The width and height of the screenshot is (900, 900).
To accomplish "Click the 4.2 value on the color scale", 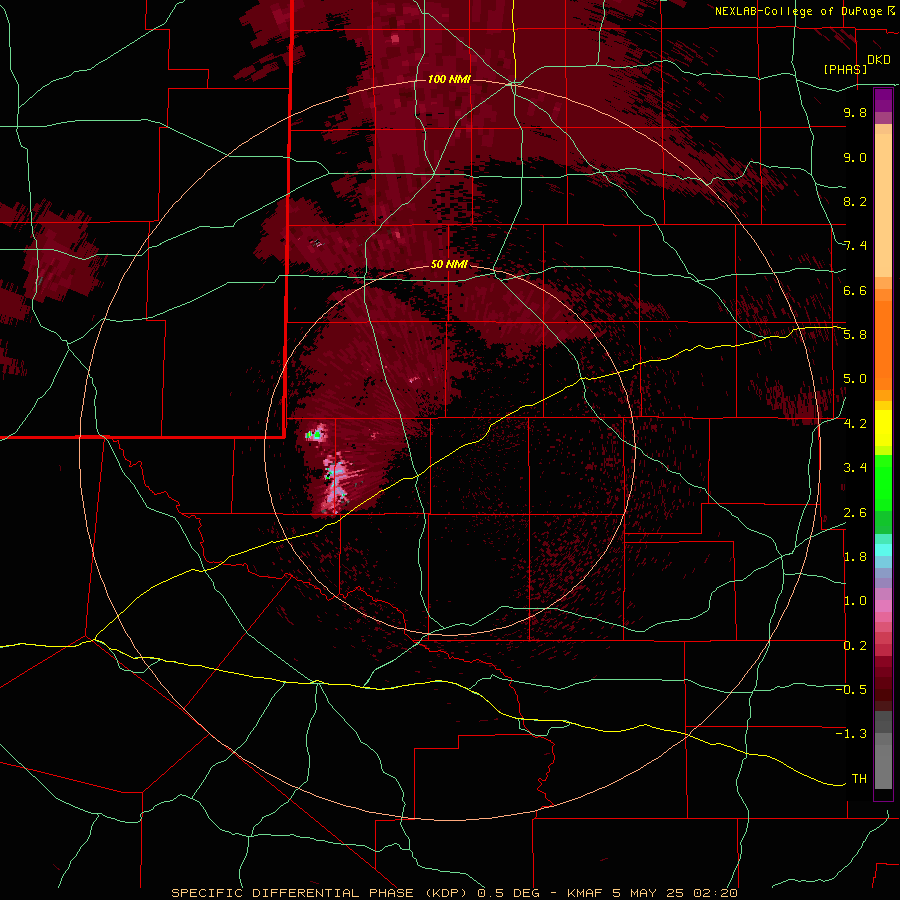I will (x=855, y=424).
